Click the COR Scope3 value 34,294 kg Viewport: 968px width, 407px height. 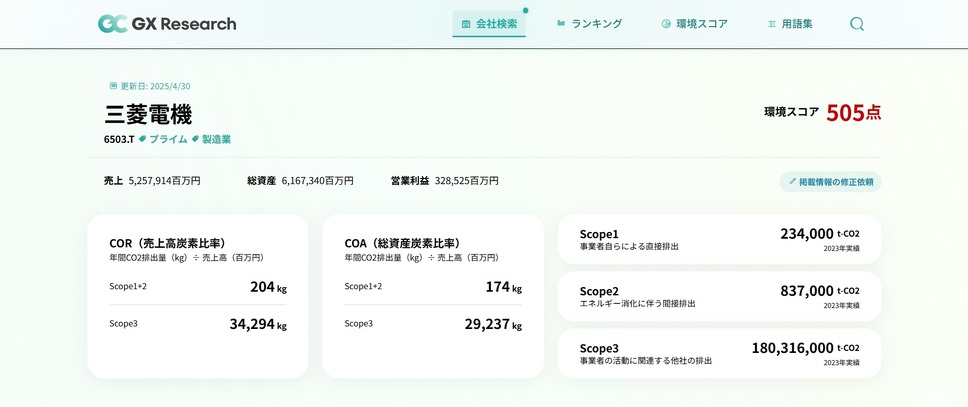tap(258, 324)
